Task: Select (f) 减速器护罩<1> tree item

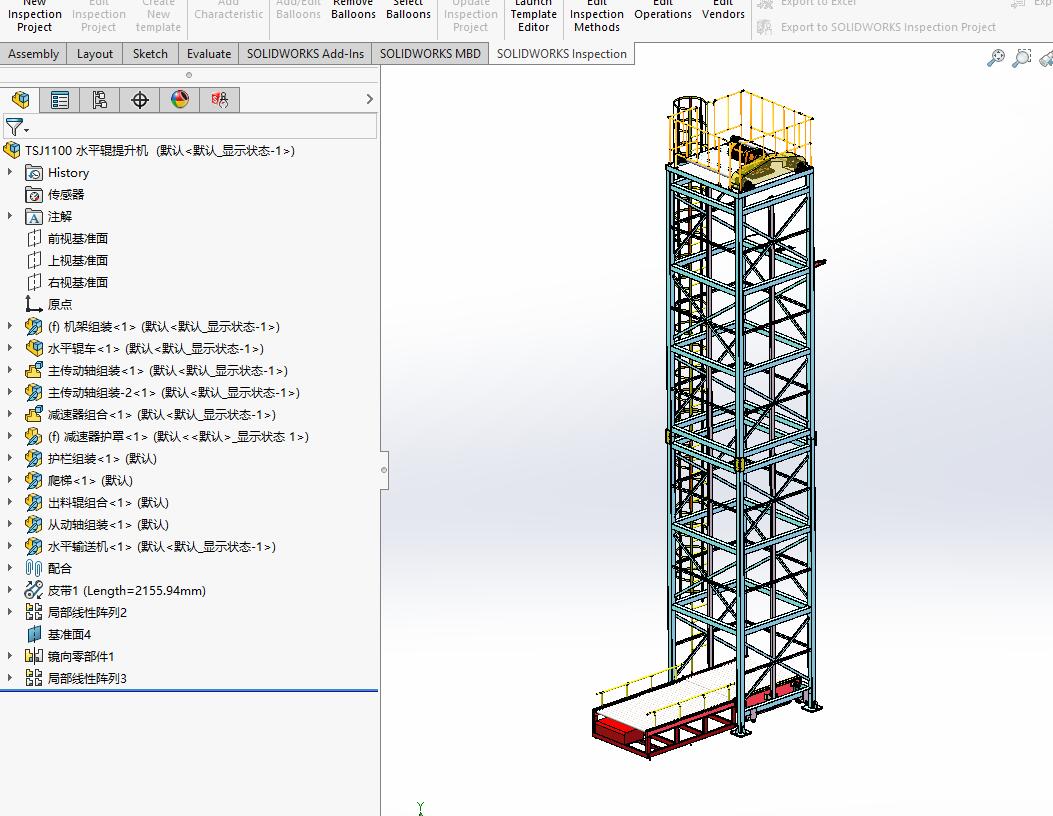Action: pos(178,437)
